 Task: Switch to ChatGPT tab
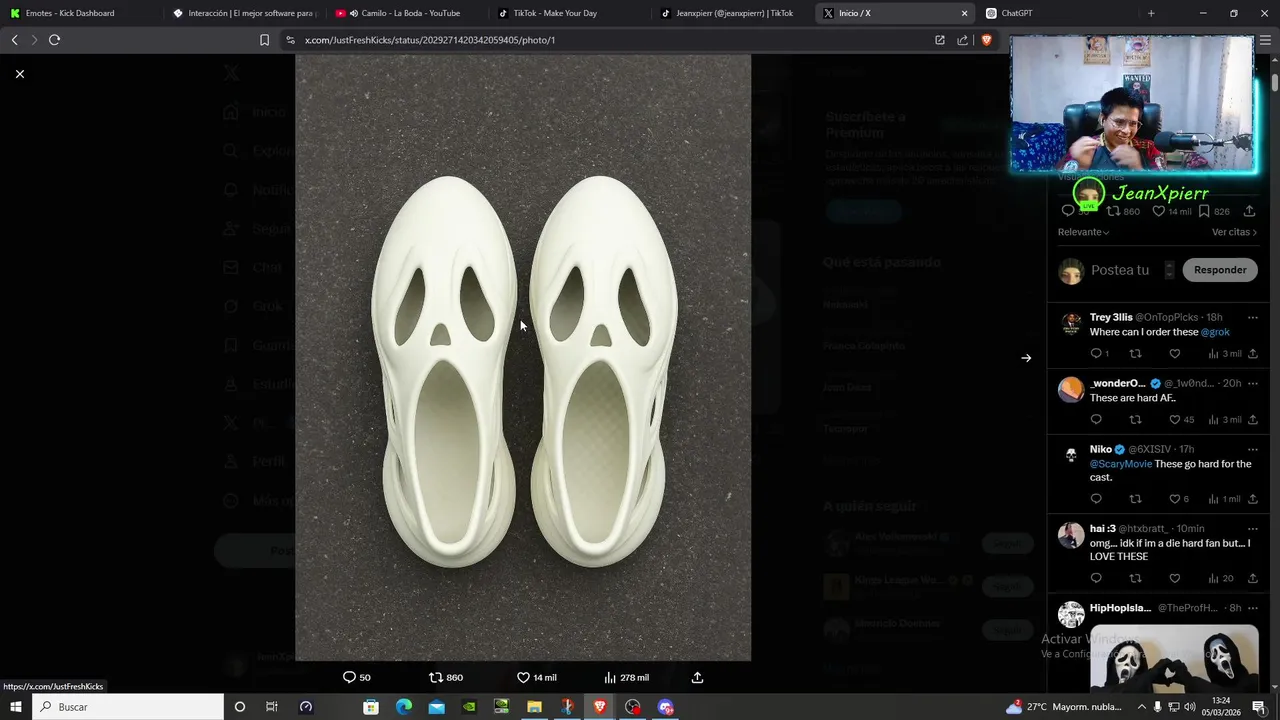pyautogui.click(x=1055, y=13)
